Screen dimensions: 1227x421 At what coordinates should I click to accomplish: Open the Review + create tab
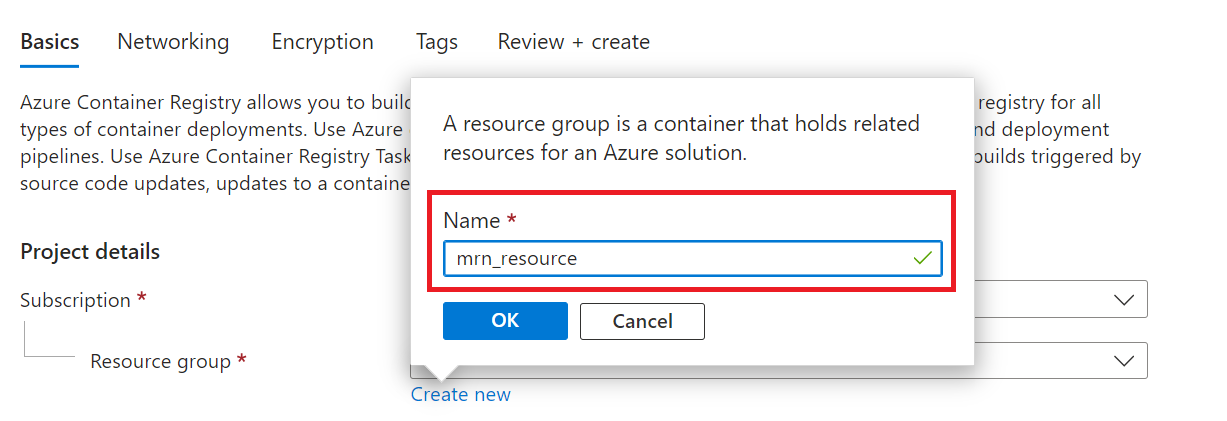[x=574, y=42]
